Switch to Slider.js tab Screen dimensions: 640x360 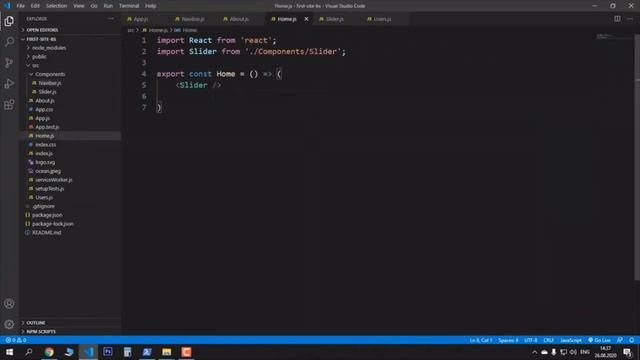pos(335,19)
